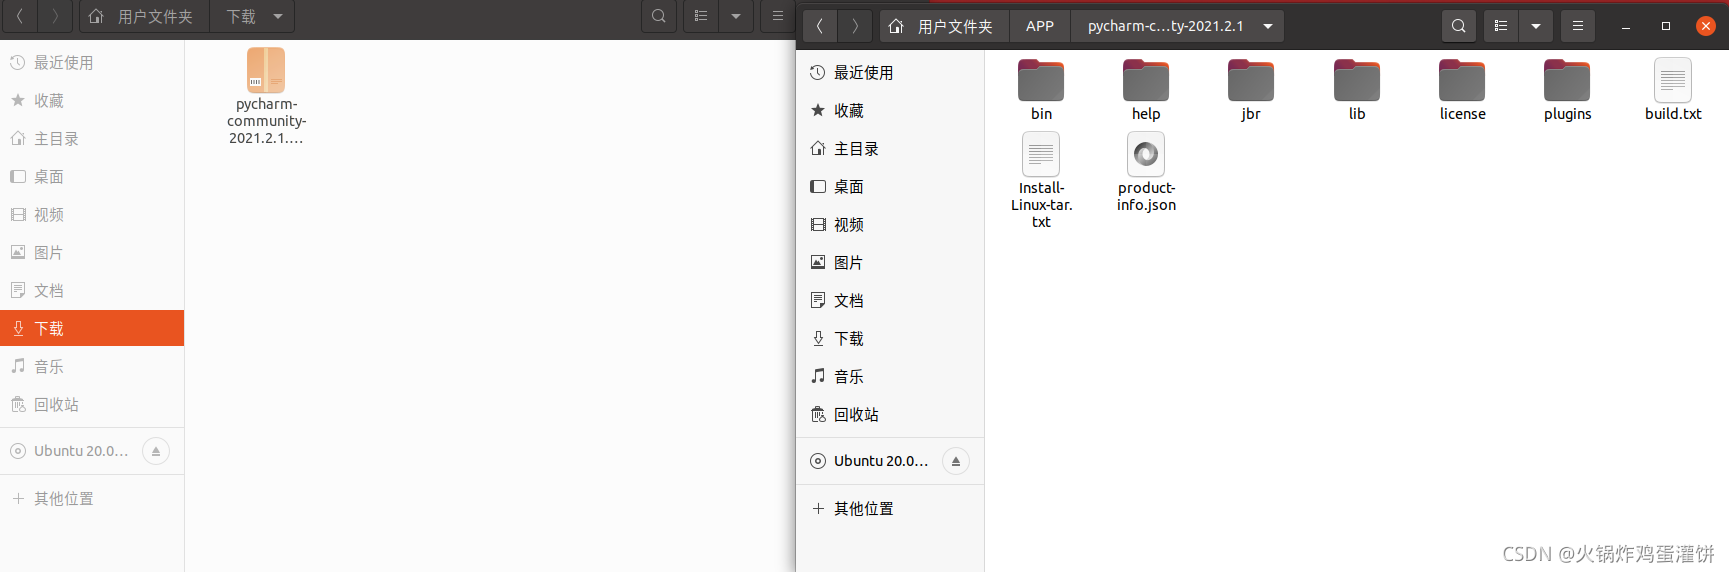Open the plugins folder
This screenshot has width=1729, height=572.
point(1567,90)
